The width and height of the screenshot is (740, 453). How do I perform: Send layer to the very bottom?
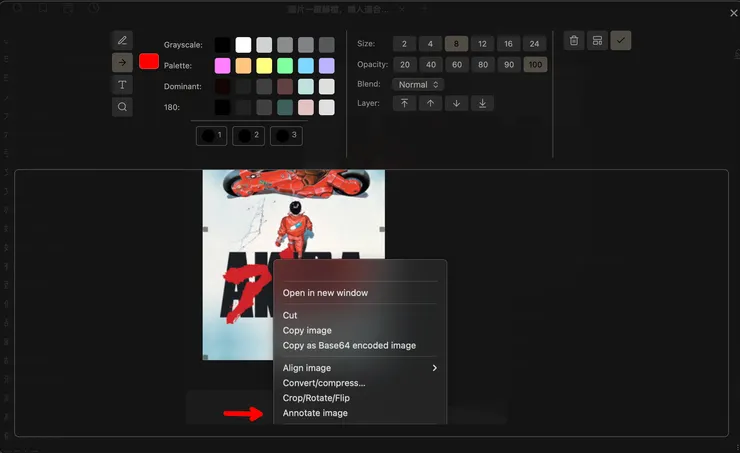click(x=482, y=103)
